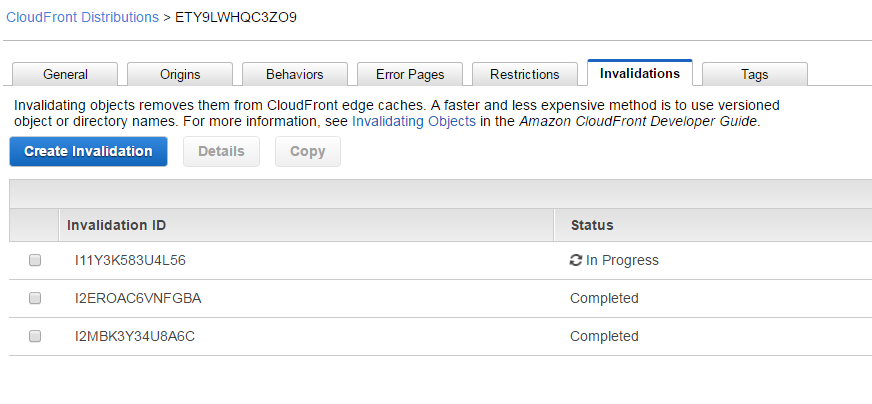Select the Restrictions tab
The height and width of the screenshot is (404, 872).
click(524, 74)
